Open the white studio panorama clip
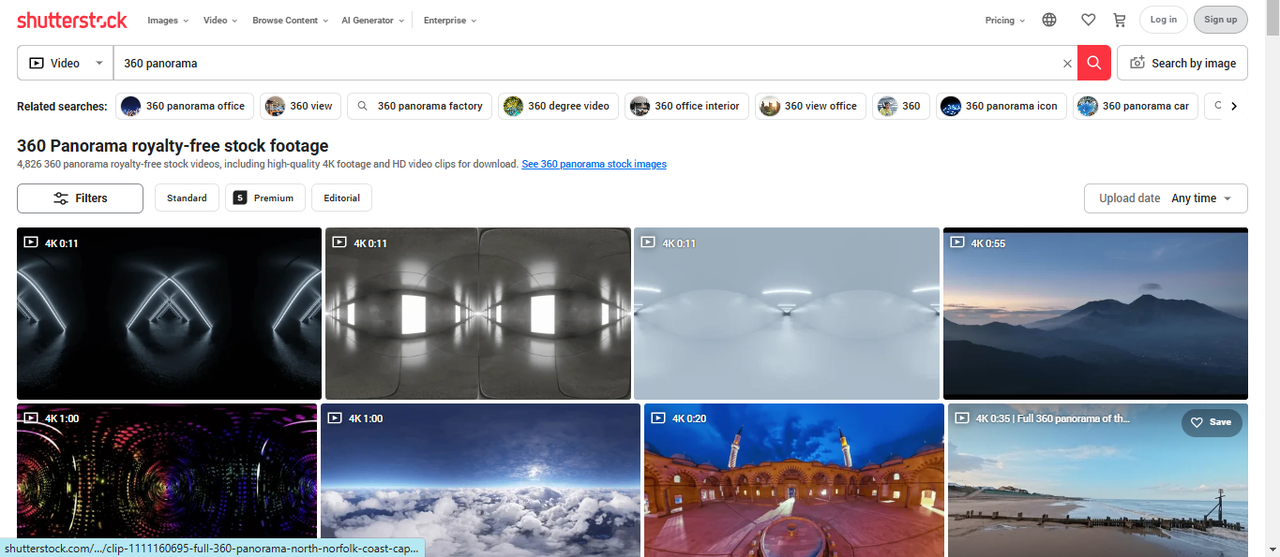 point(787,313)
